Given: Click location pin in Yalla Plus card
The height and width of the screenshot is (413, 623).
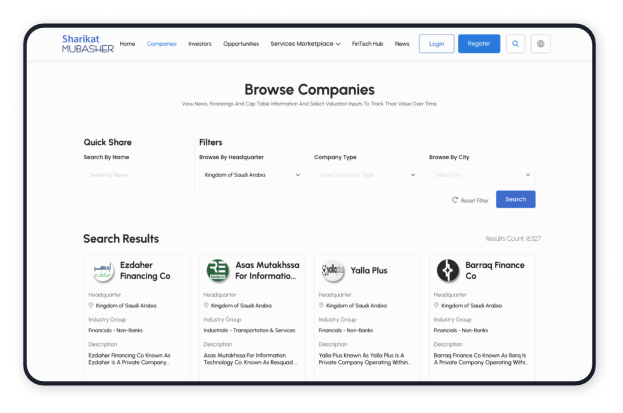Looking at the screenshot, I should coord(321,305).
